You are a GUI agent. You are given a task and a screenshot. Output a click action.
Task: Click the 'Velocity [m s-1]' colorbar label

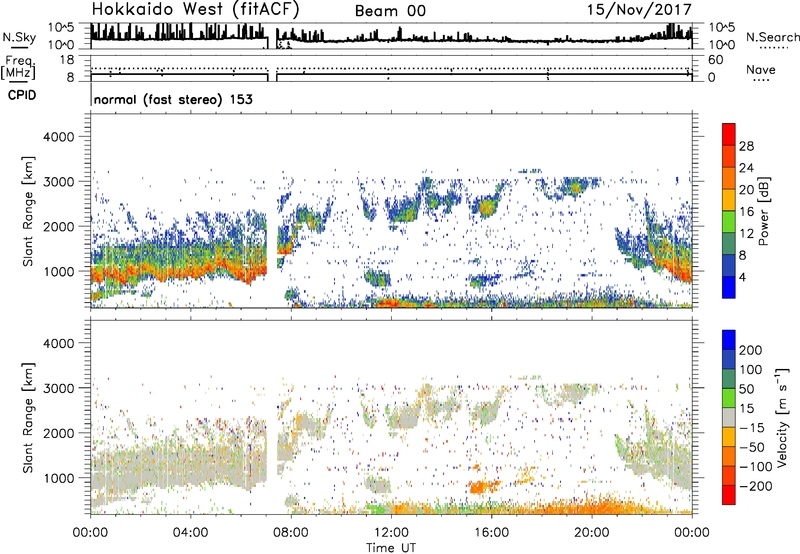click(782, 417)
